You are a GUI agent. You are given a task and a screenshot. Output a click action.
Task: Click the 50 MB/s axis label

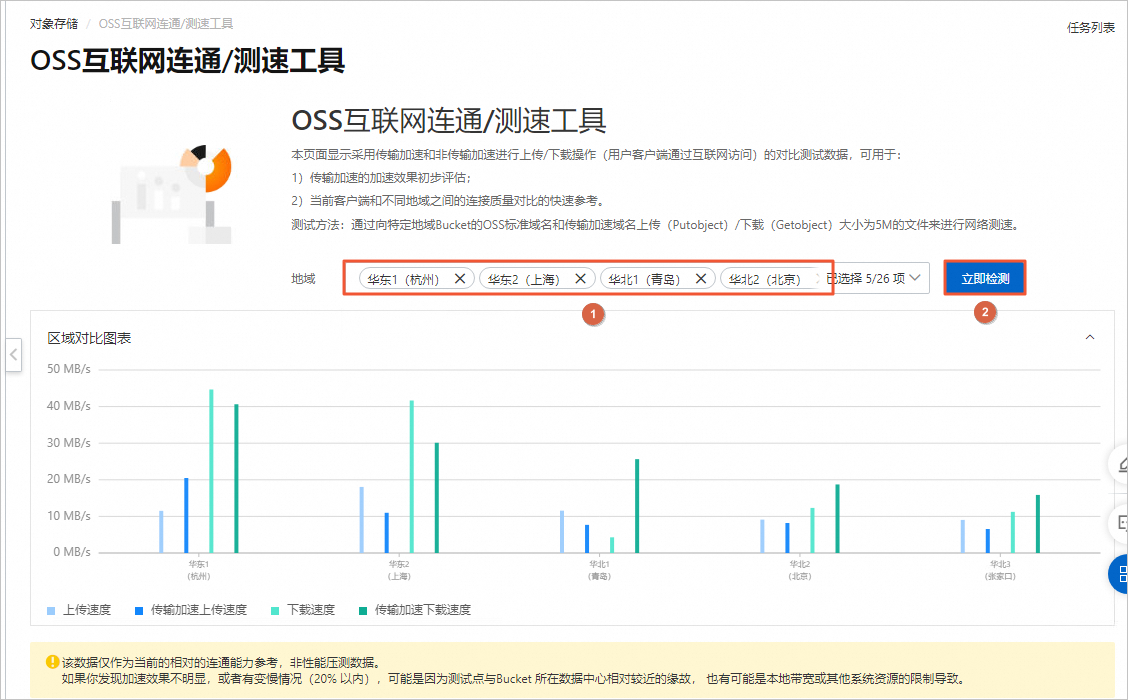[x=69, y=369]
